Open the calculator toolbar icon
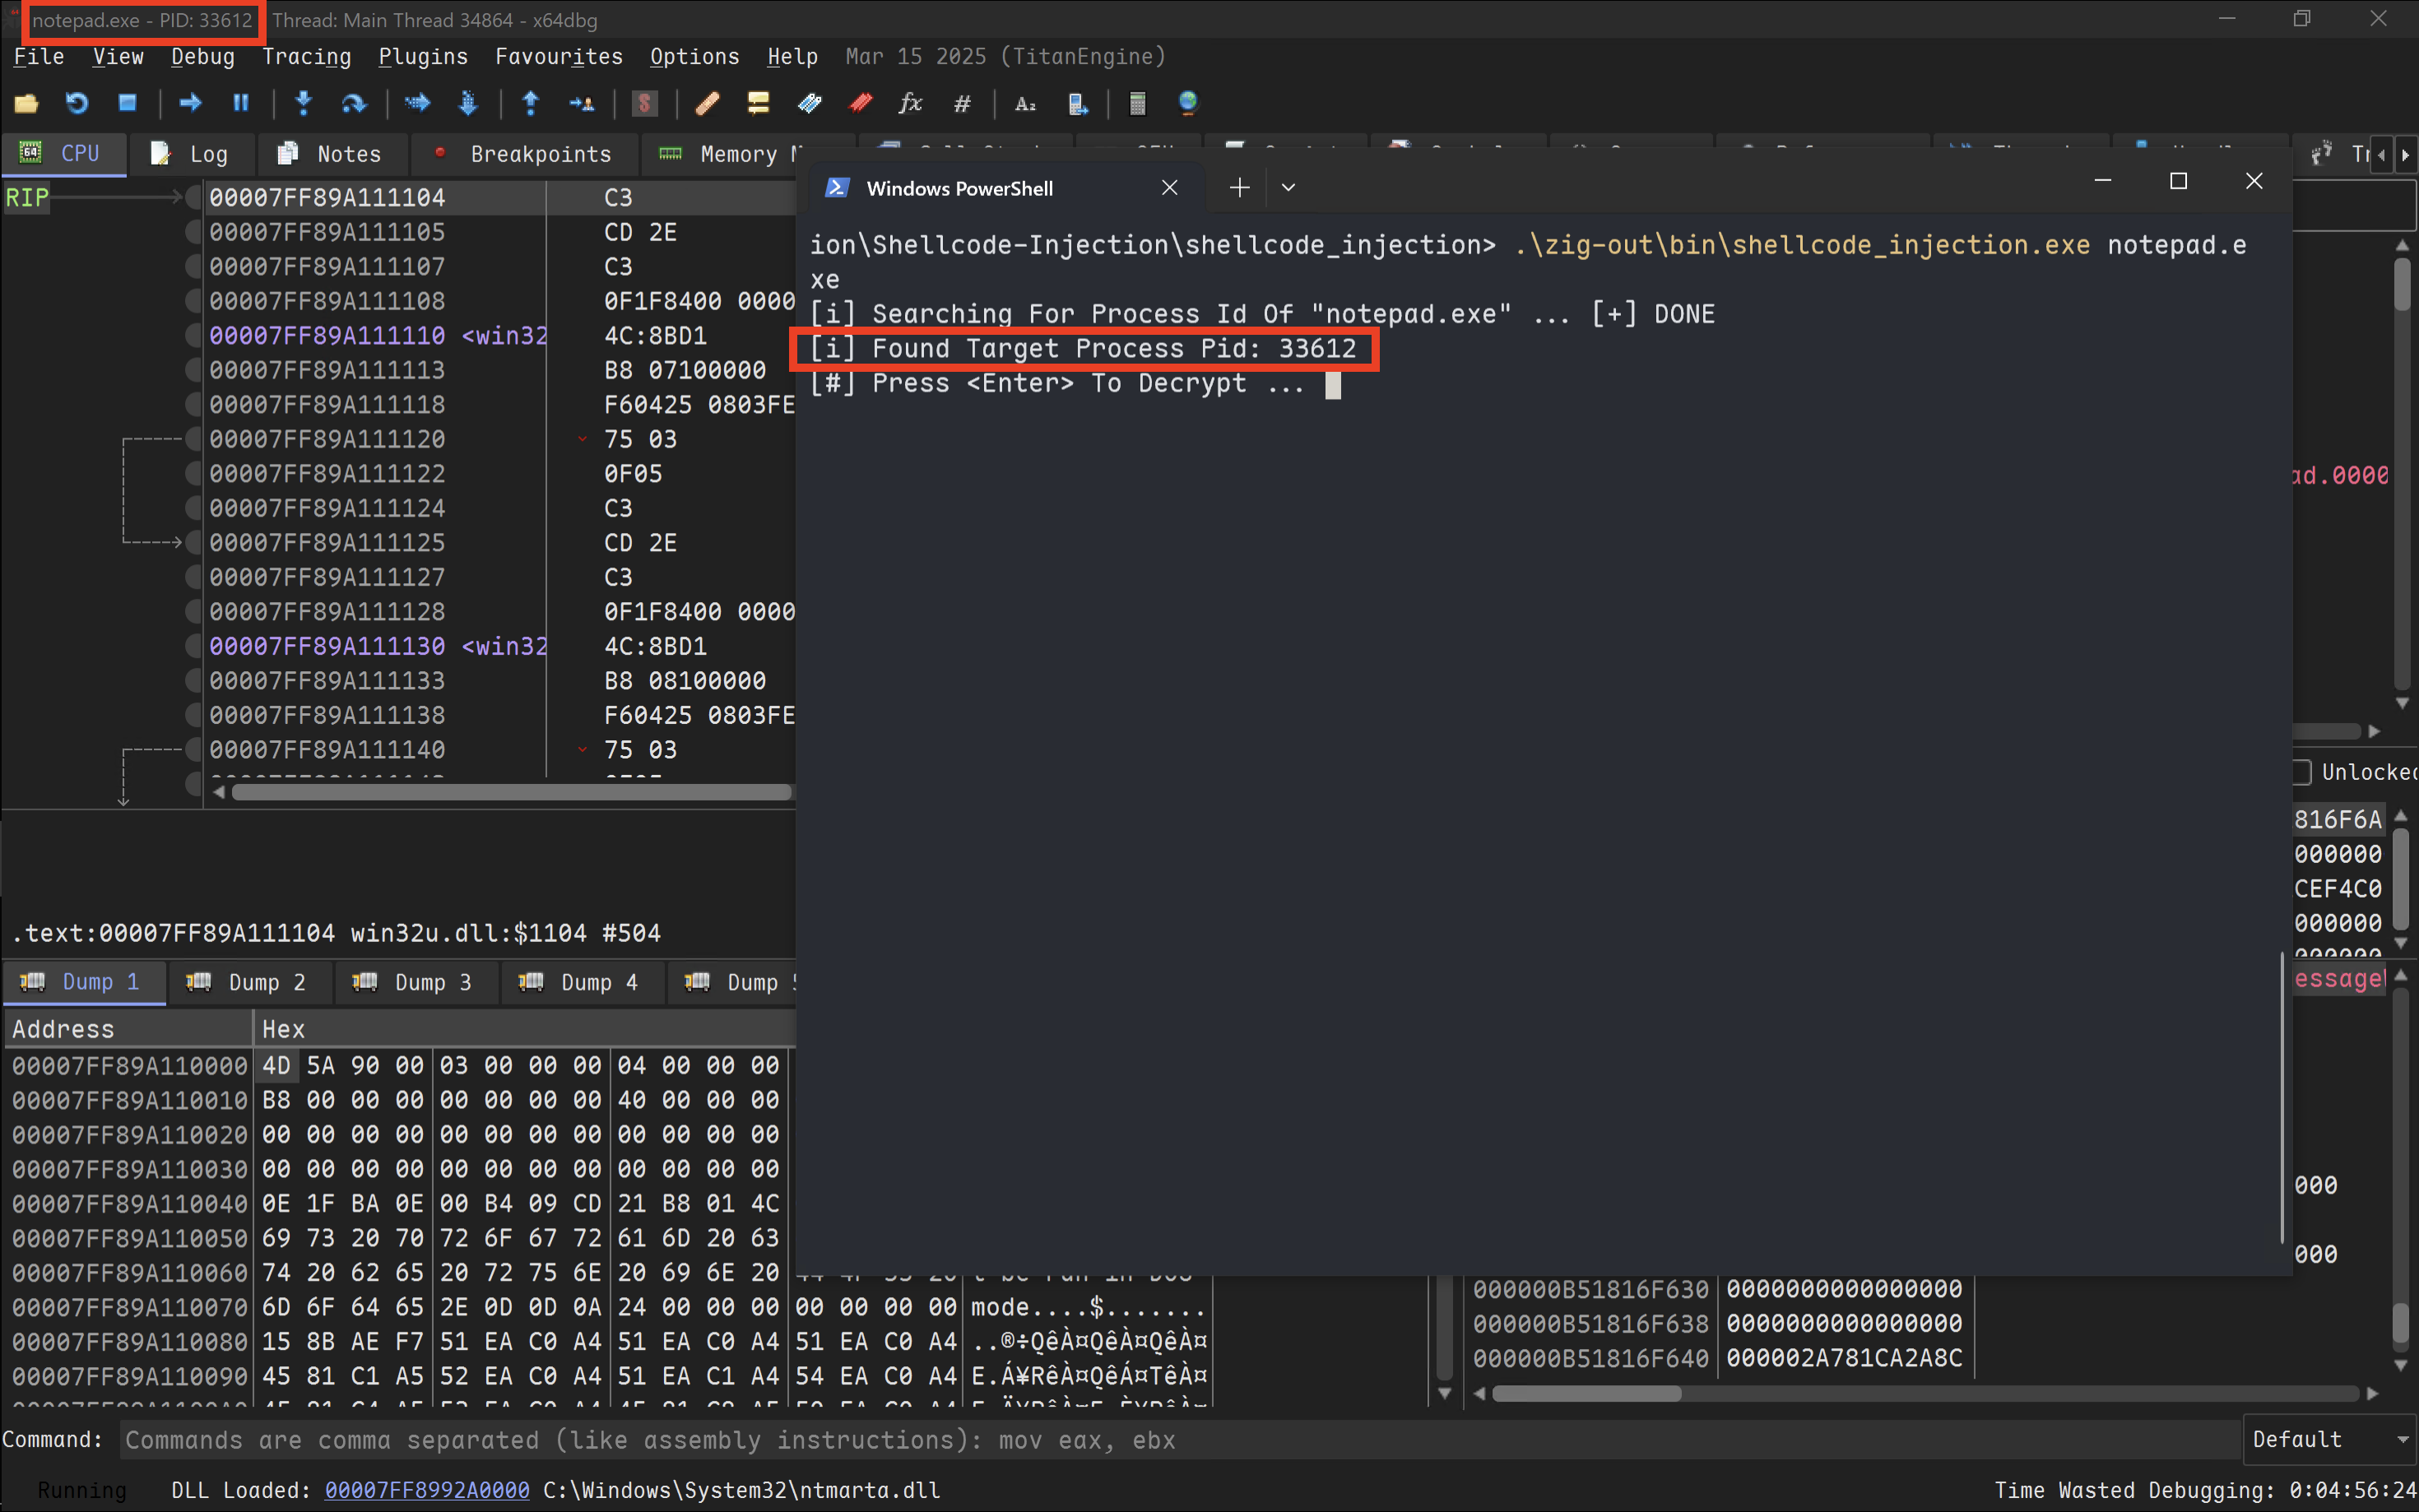 (1137, 103)
